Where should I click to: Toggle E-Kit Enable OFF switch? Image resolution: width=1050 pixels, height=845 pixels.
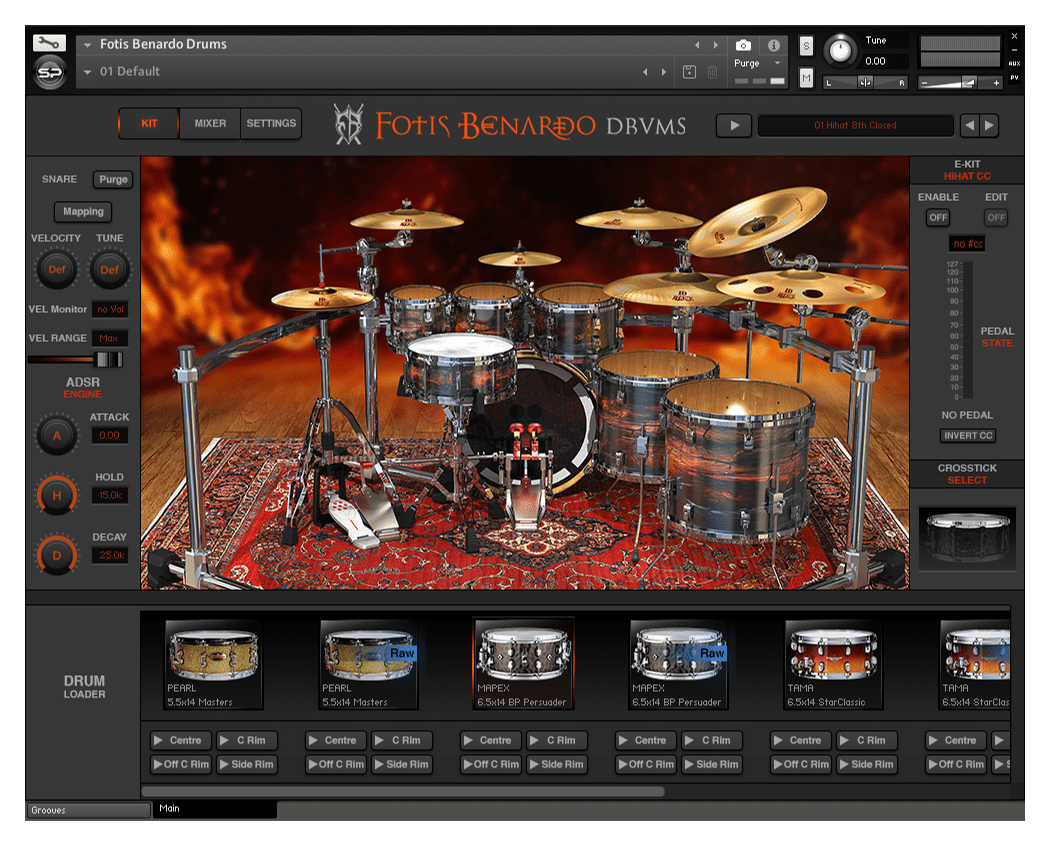tap(937, 217)
